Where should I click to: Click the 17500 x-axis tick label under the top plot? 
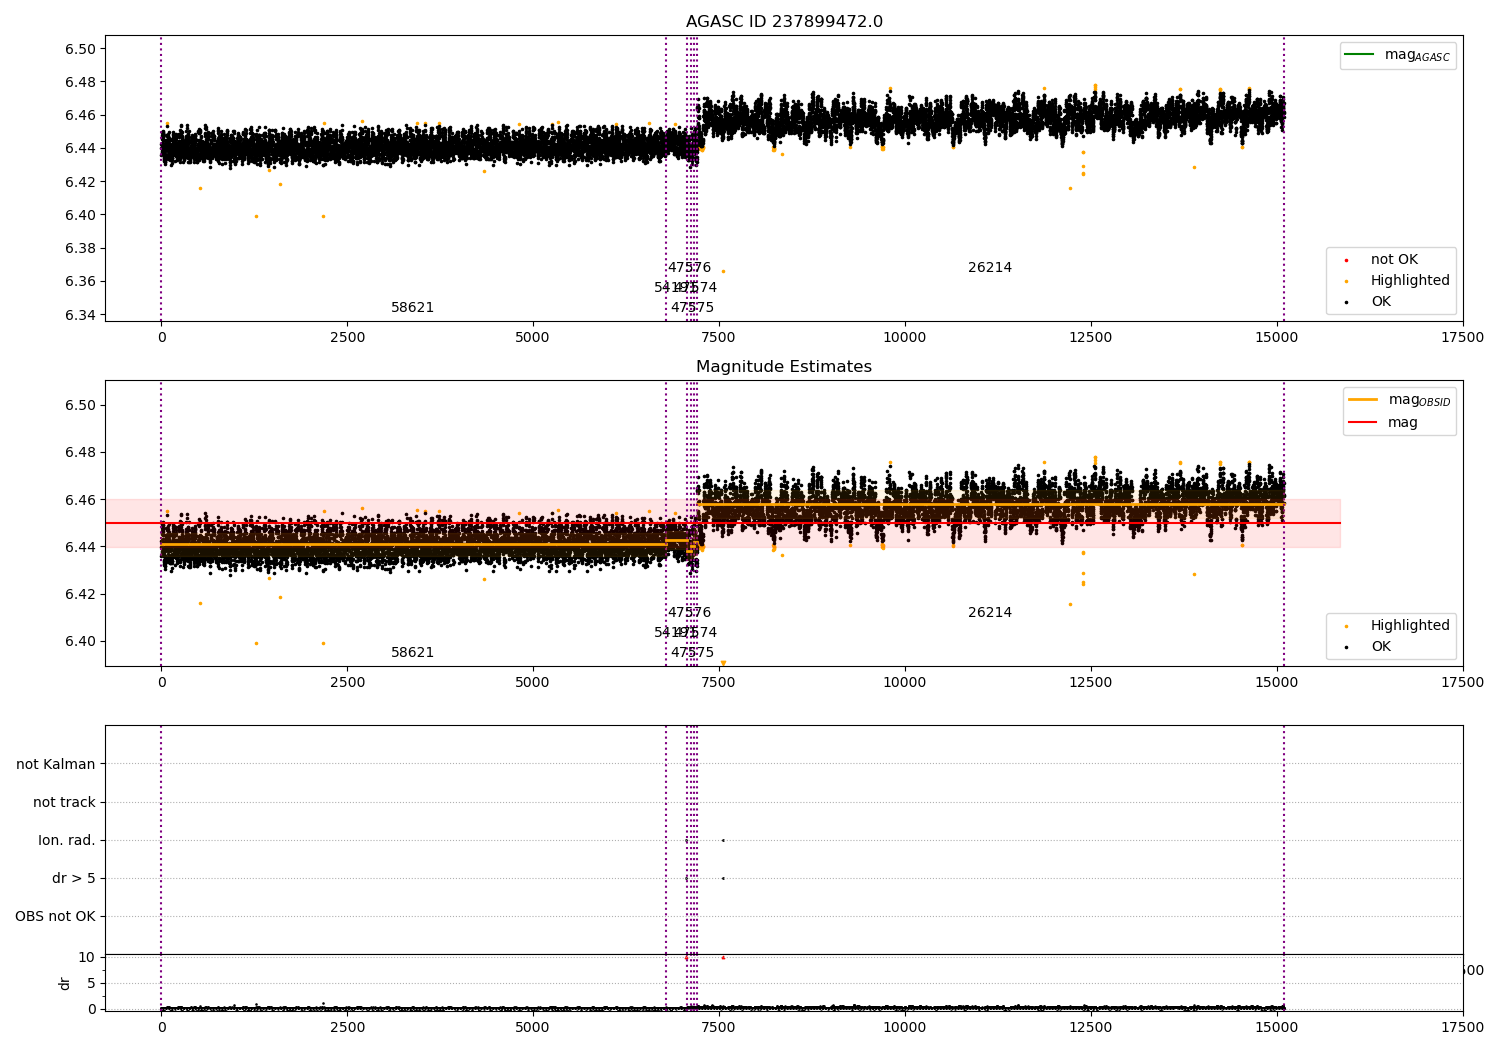coord(1463,338)
